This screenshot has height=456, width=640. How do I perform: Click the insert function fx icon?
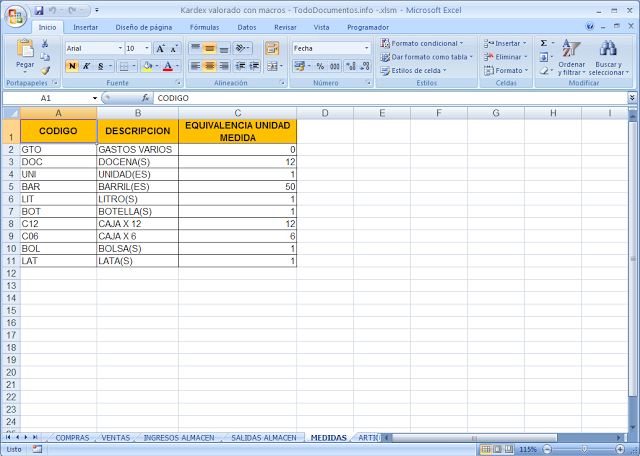[145, 98]
